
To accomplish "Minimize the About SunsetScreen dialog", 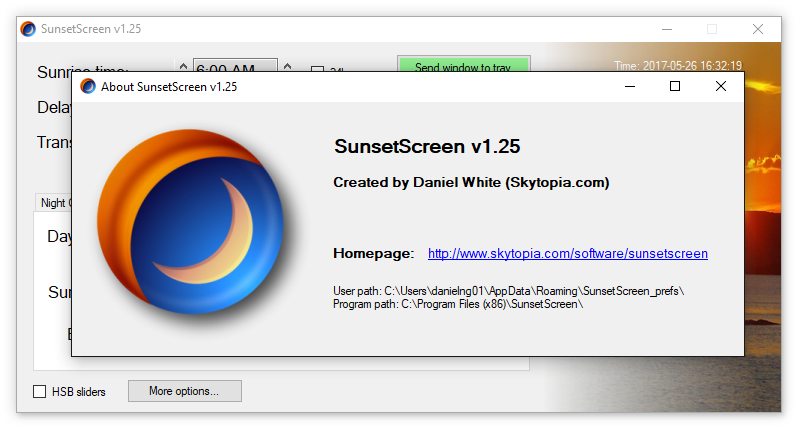I will pos(630,86).
